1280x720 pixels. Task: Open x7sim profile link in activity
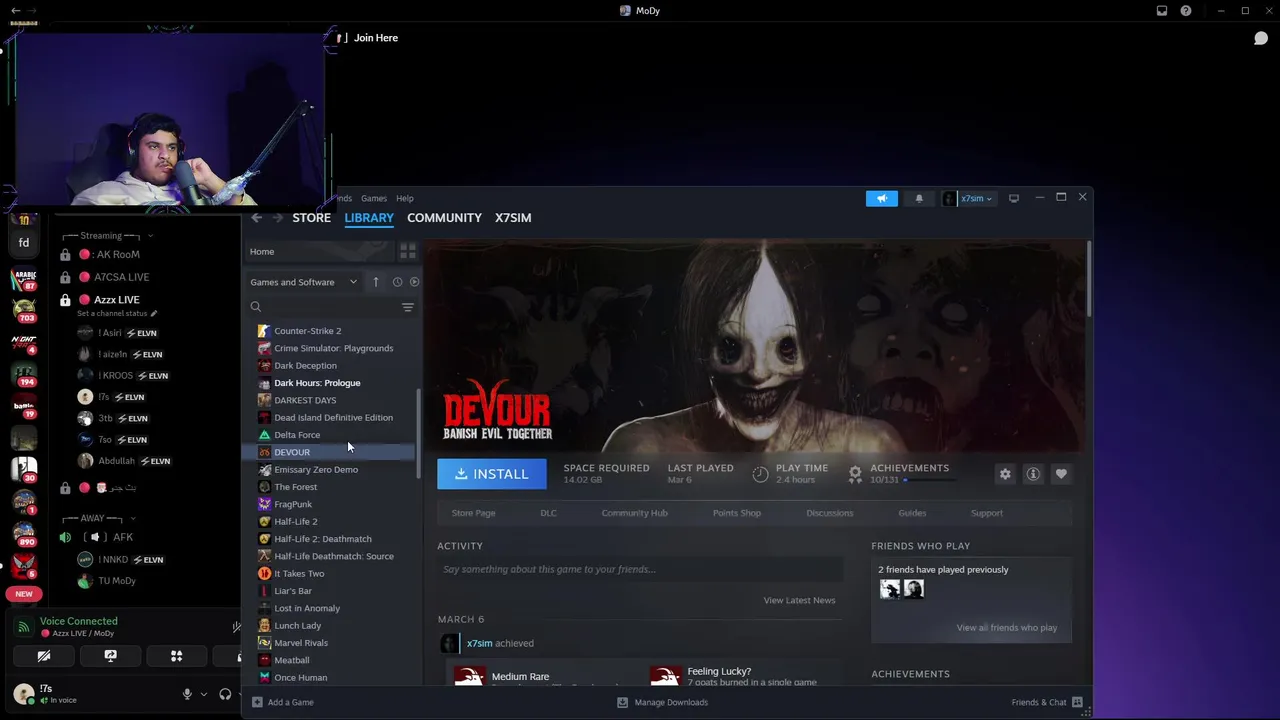(479, 643)
